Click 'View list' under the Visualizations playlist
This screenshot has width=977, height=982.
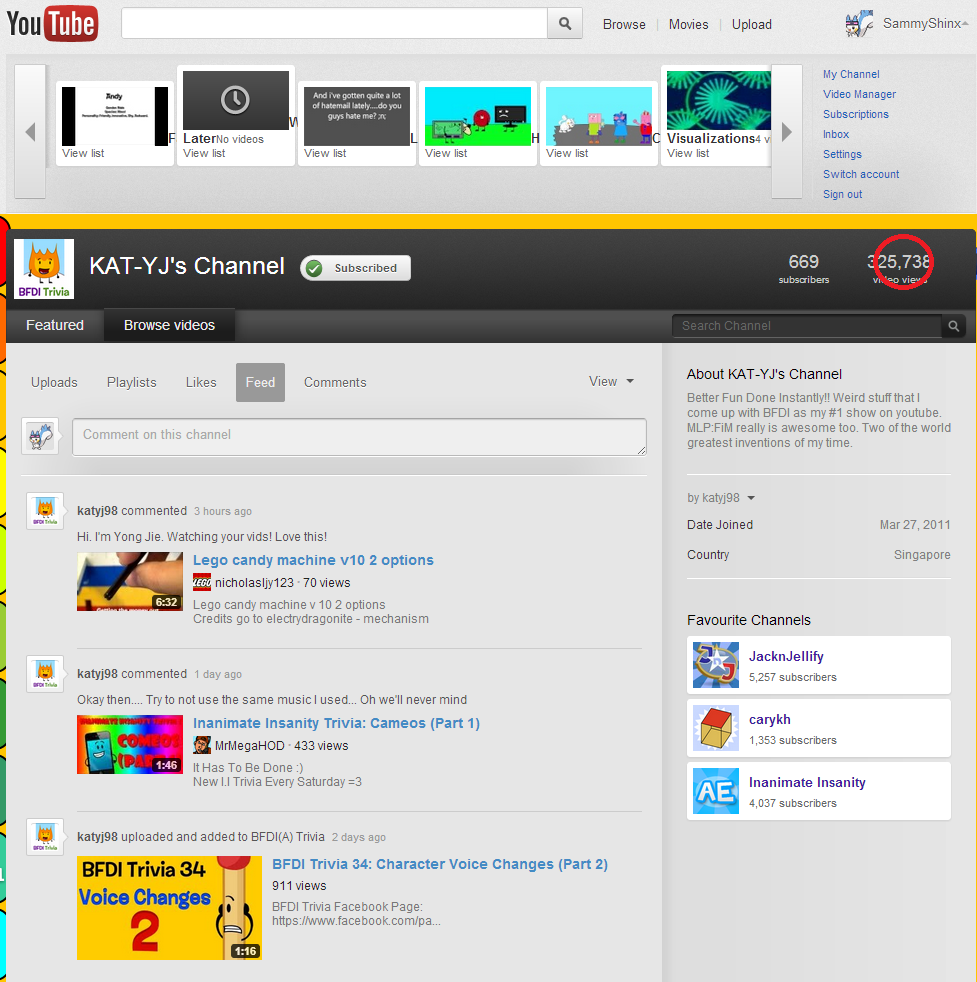(x=688, y=153)
